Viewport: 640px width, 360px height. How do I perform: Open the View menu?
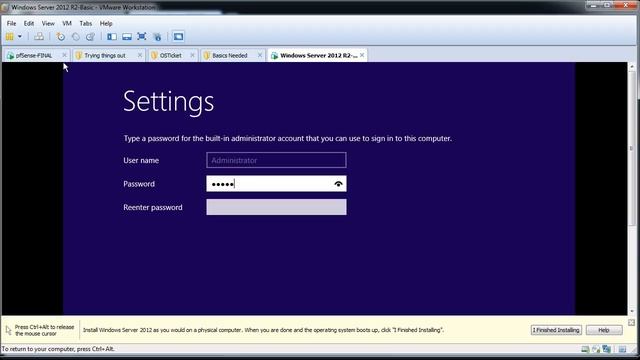(48, 24)
